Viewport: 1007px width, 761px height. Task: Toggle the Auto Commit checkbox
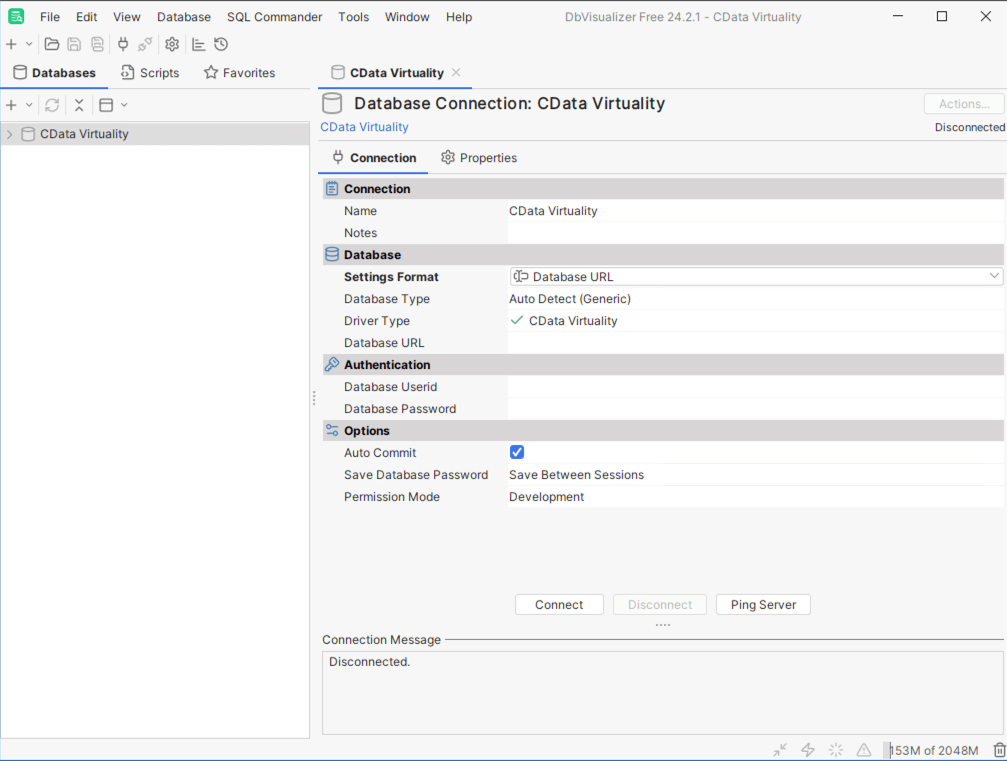point(517,453)
